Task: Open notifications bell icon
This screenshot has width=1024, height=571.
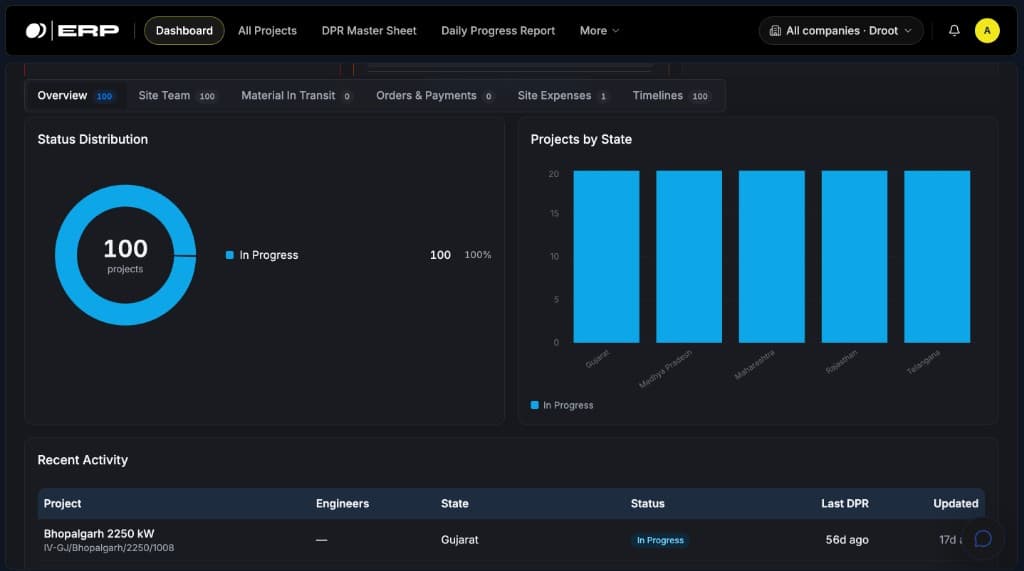Action: (x=954, y=31)
